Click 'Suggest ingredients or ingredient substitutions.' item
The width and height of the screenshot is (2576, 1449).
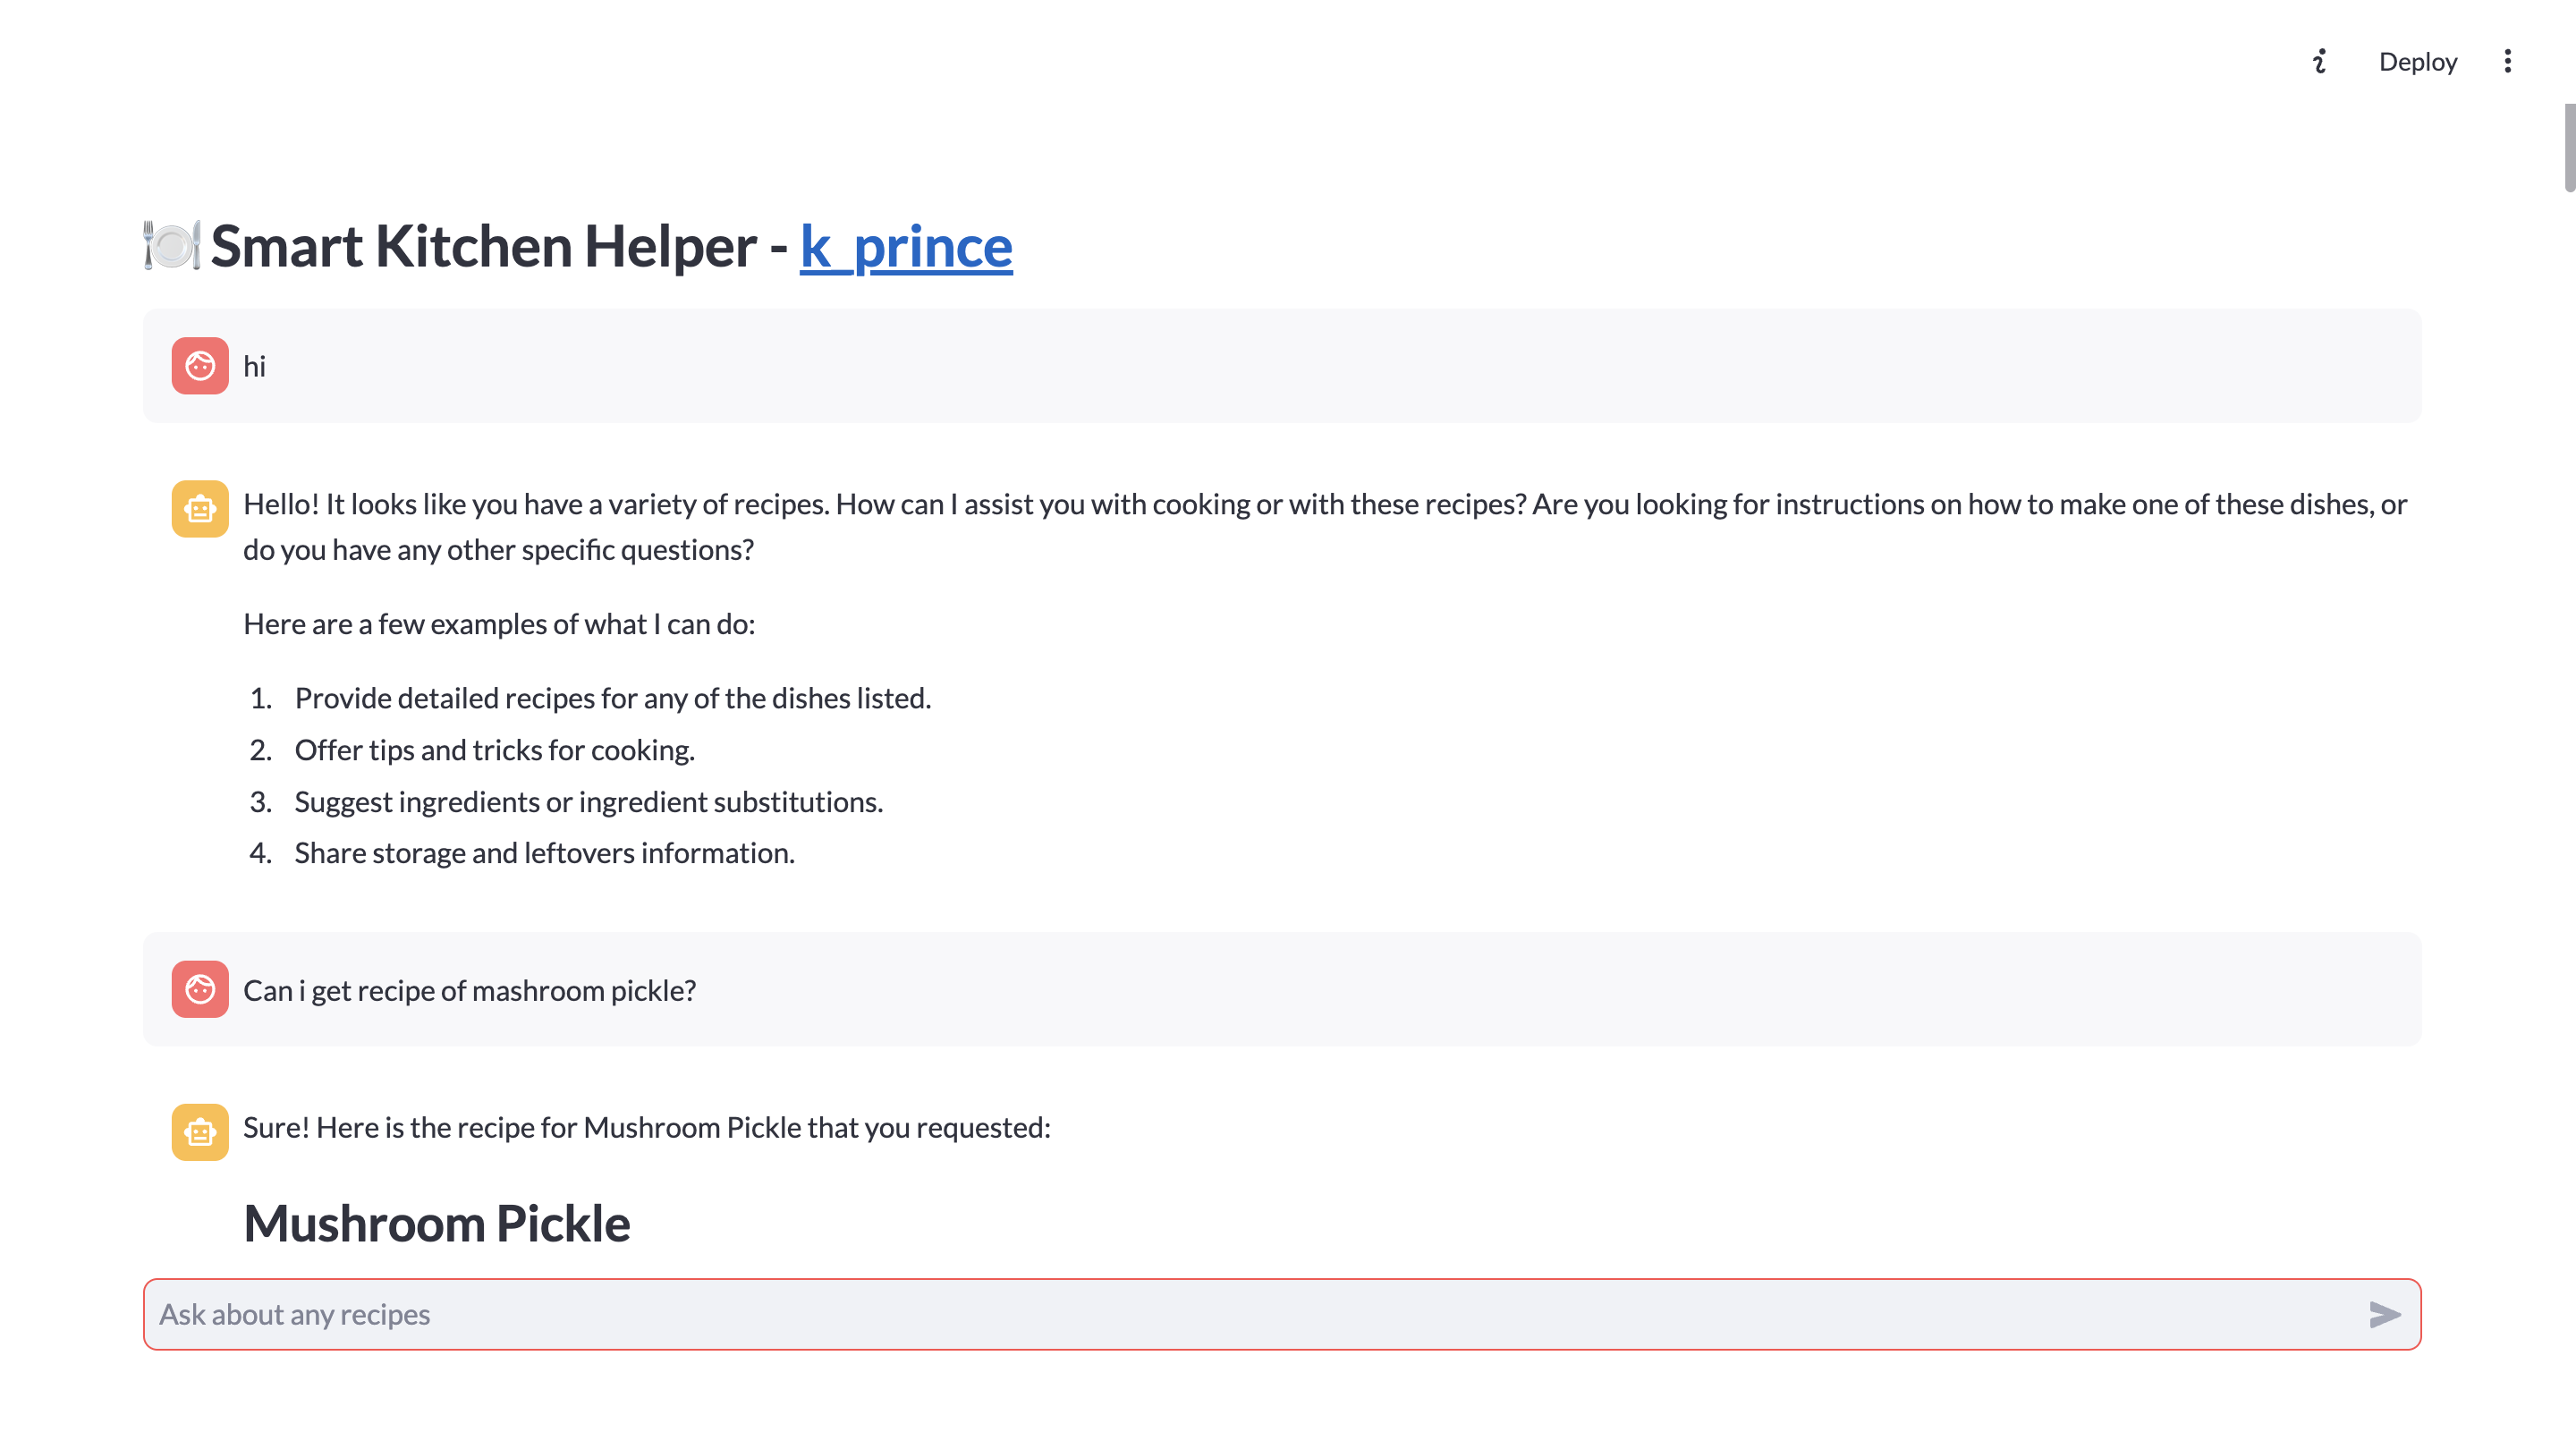click(x=589, y=802)
